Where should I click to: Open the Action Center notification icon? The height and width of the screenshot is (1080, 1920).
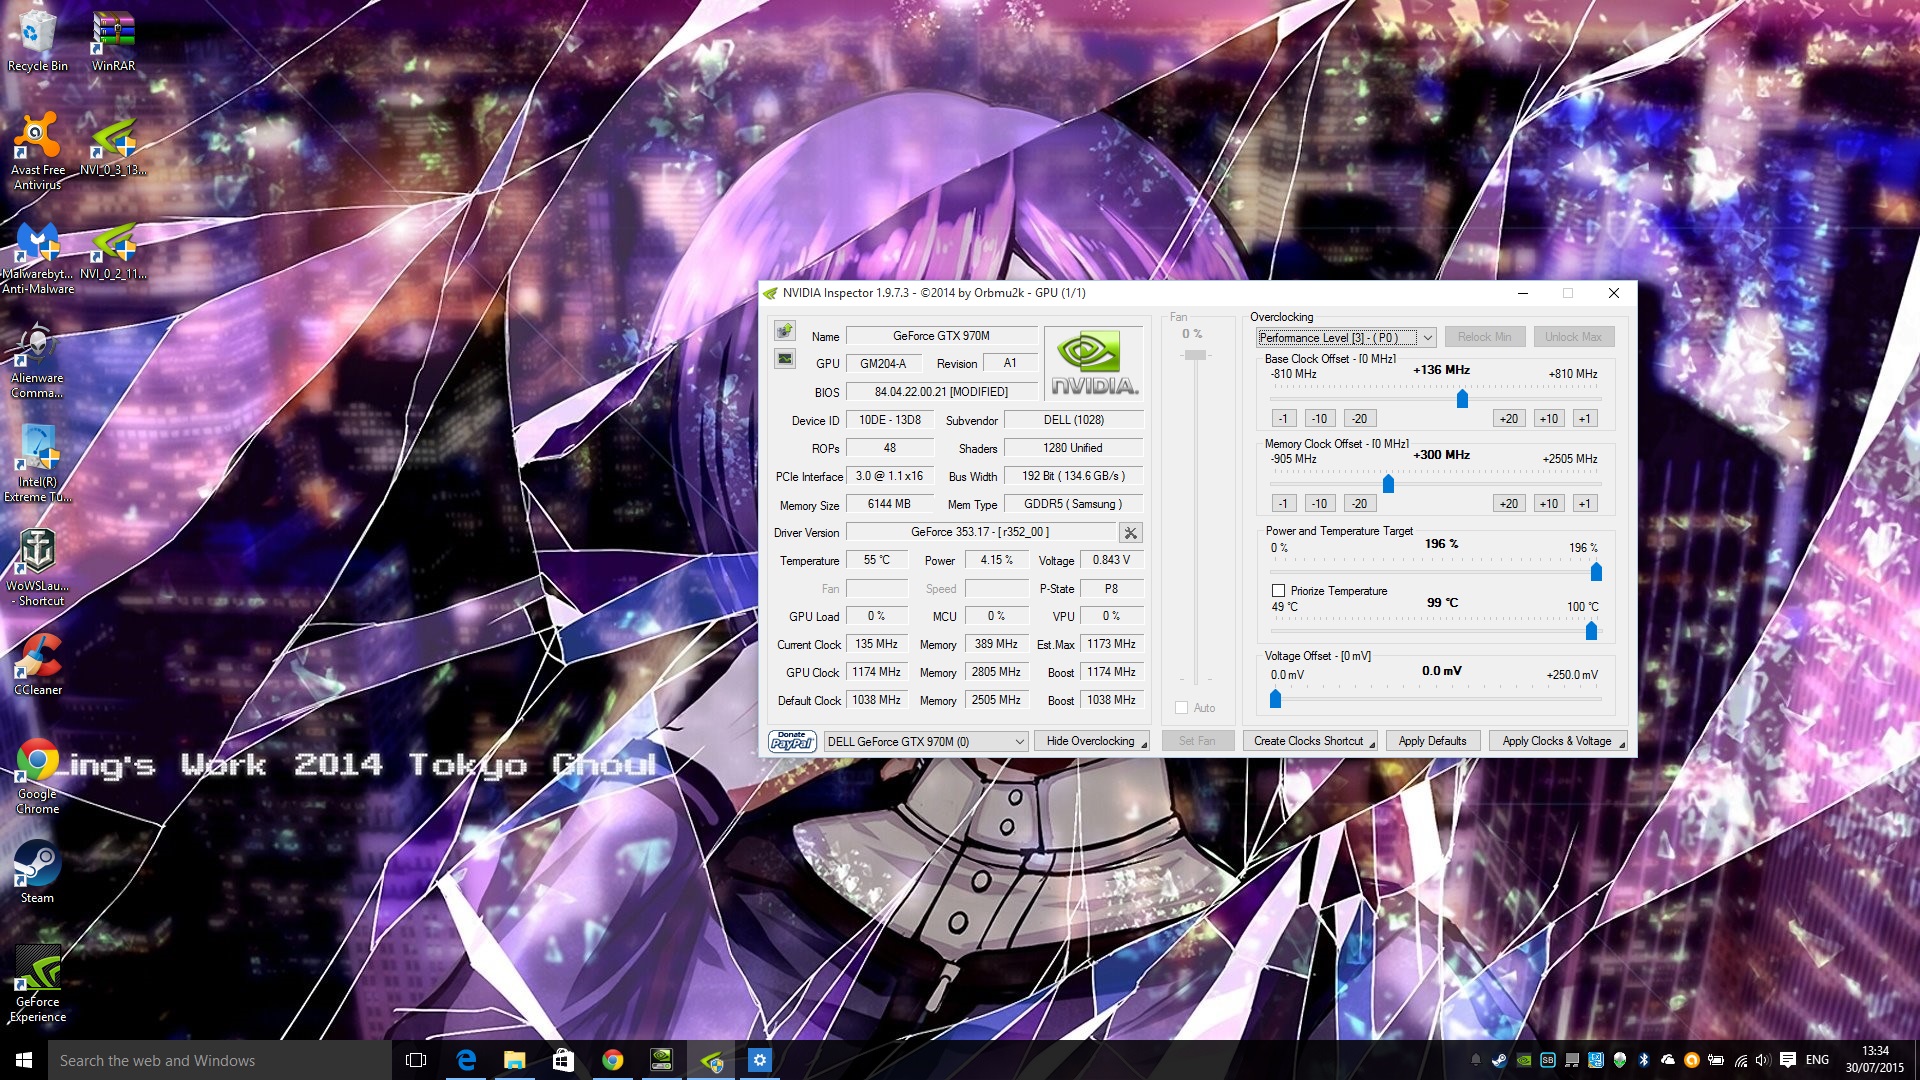pyautogui.click(x=1788, y=1060)
